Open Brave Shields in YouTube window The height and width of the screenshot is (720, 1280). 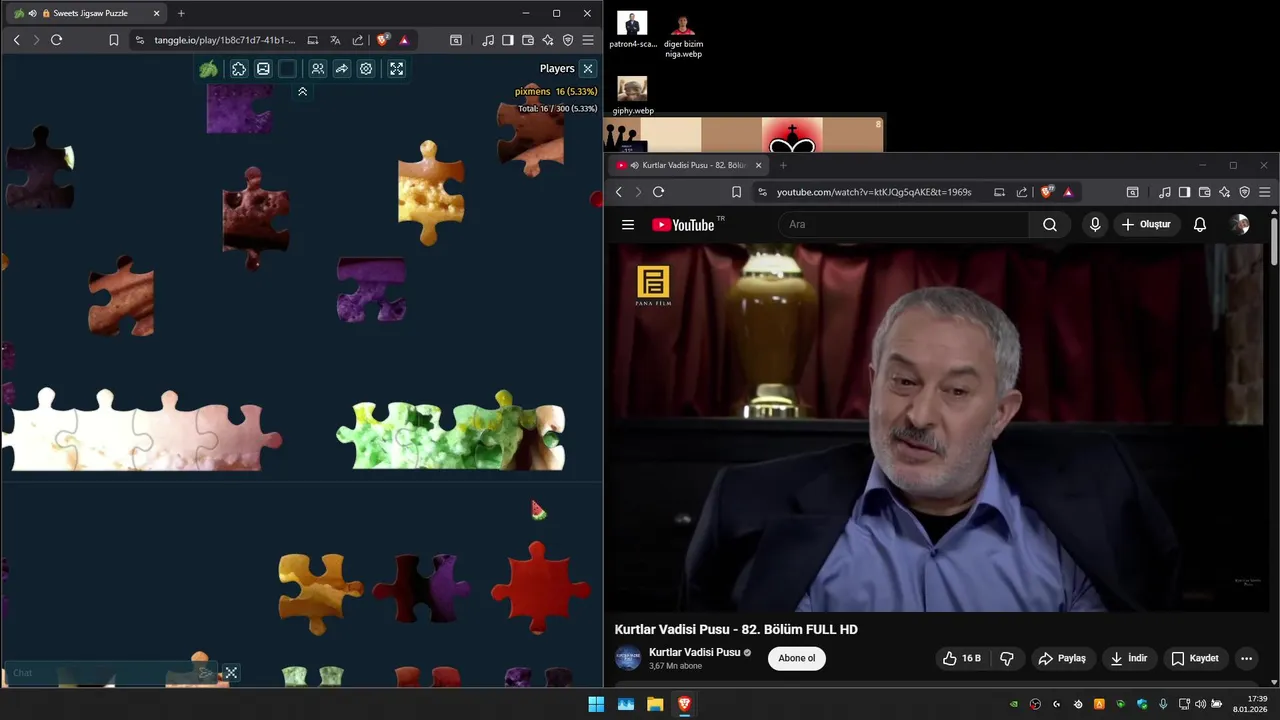tap(1047, 192)
